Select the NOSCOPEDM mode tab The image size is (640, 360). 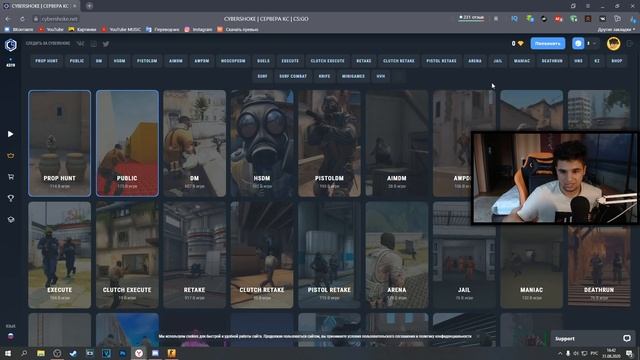point(233,61)
